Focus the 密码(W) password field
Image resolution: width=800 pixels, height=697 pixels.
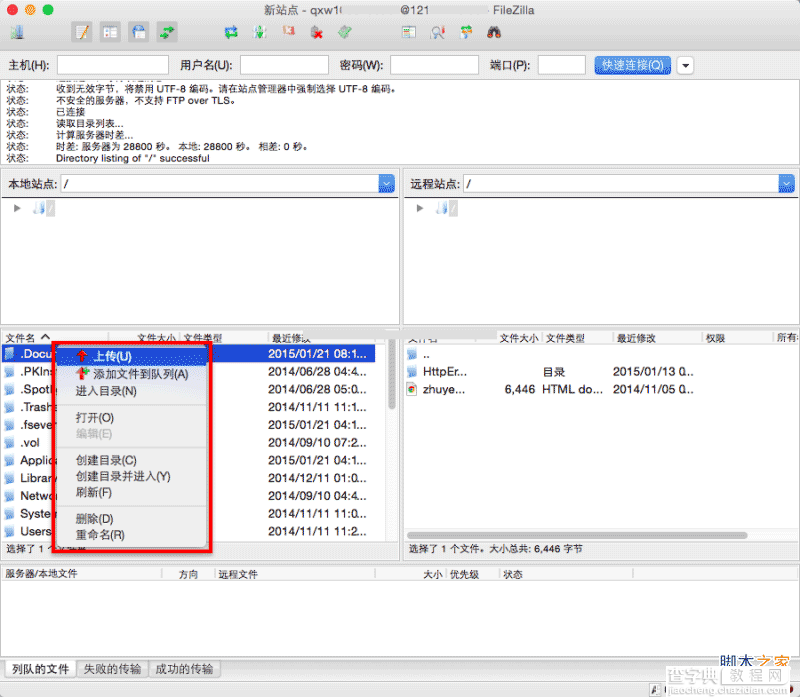coord(434,65)
